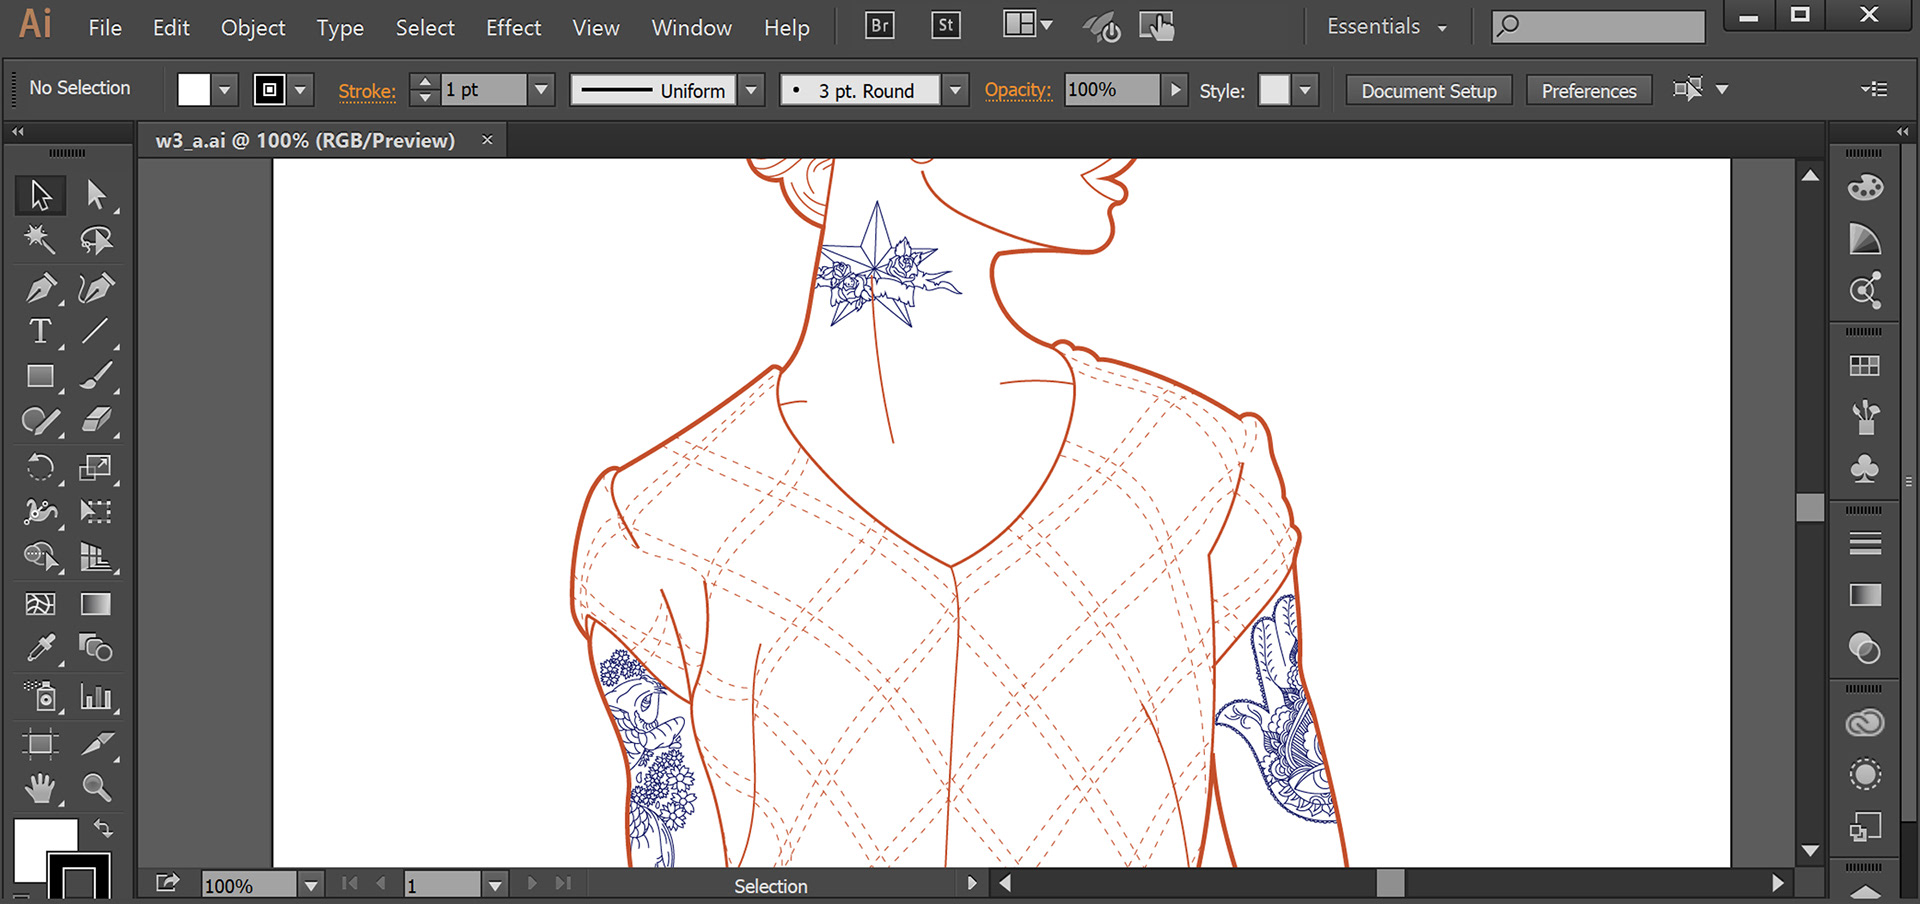This screenshot has width=1920, height=904.
Task: Open the zoom level dropdown at bottom
Action: coord(311,885)
